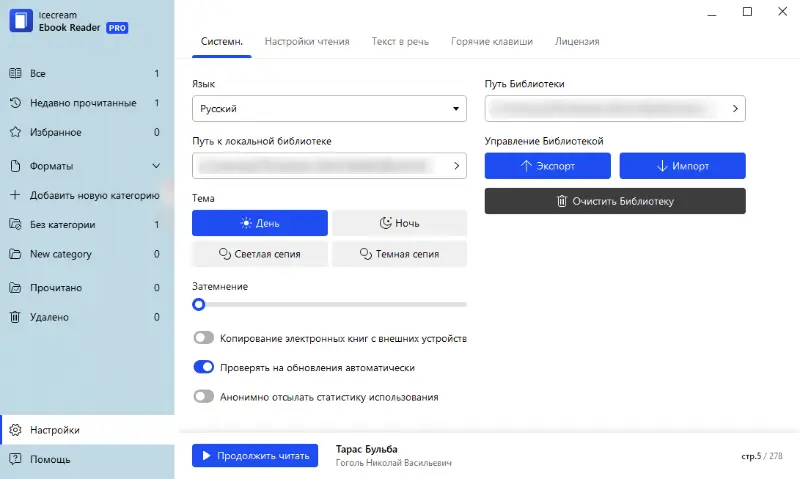Click the trash icon on Очистить Библиотеку

(562, 201)
